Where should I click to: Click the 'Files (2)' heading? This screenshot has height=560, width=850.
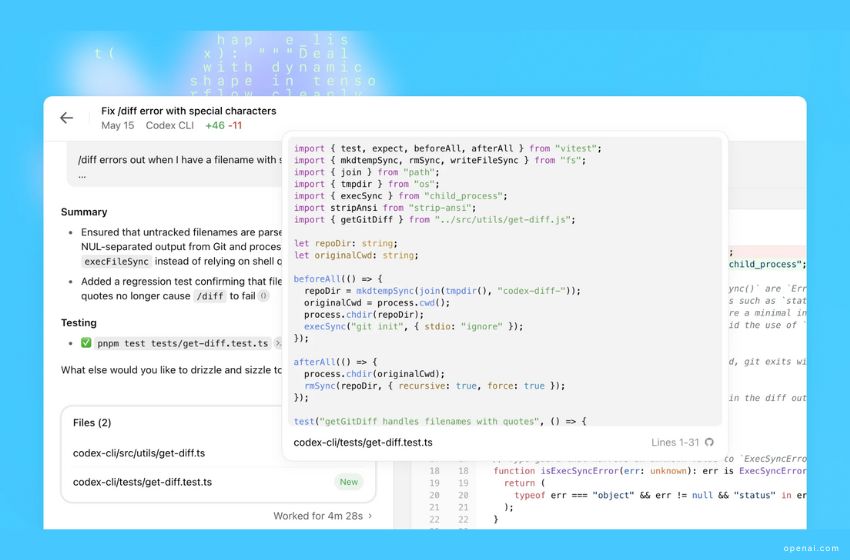92,423
